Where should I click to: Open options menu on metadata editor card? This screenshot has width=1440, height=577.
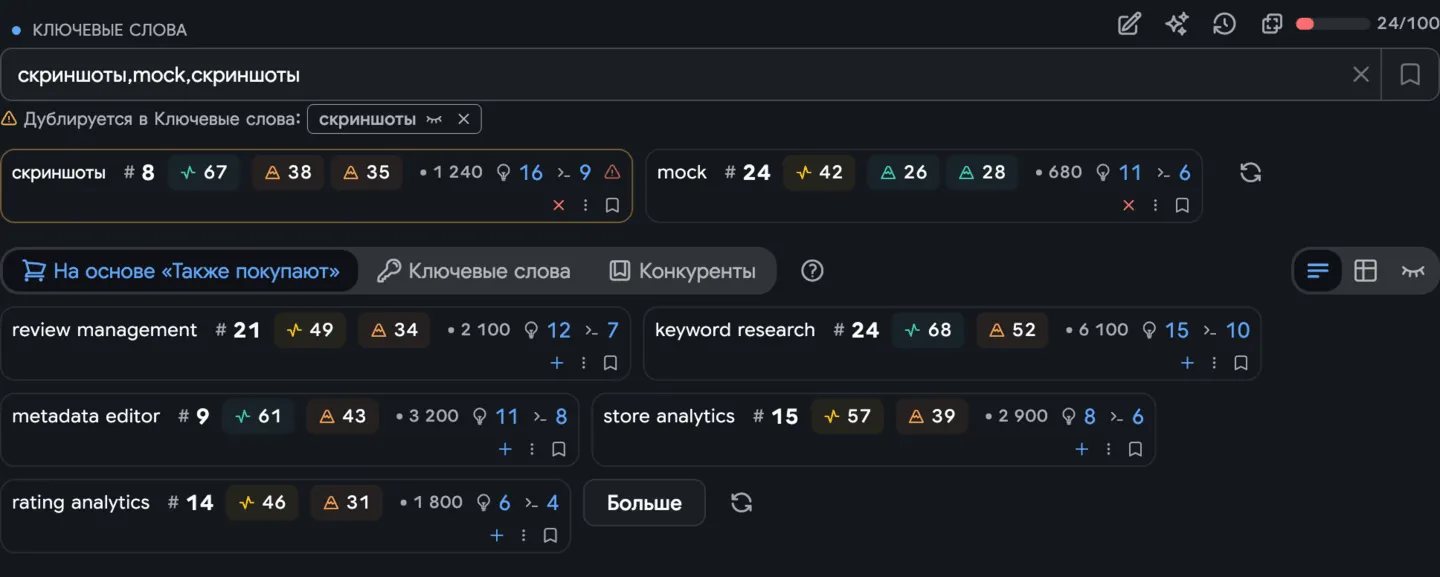coord(532,449)
